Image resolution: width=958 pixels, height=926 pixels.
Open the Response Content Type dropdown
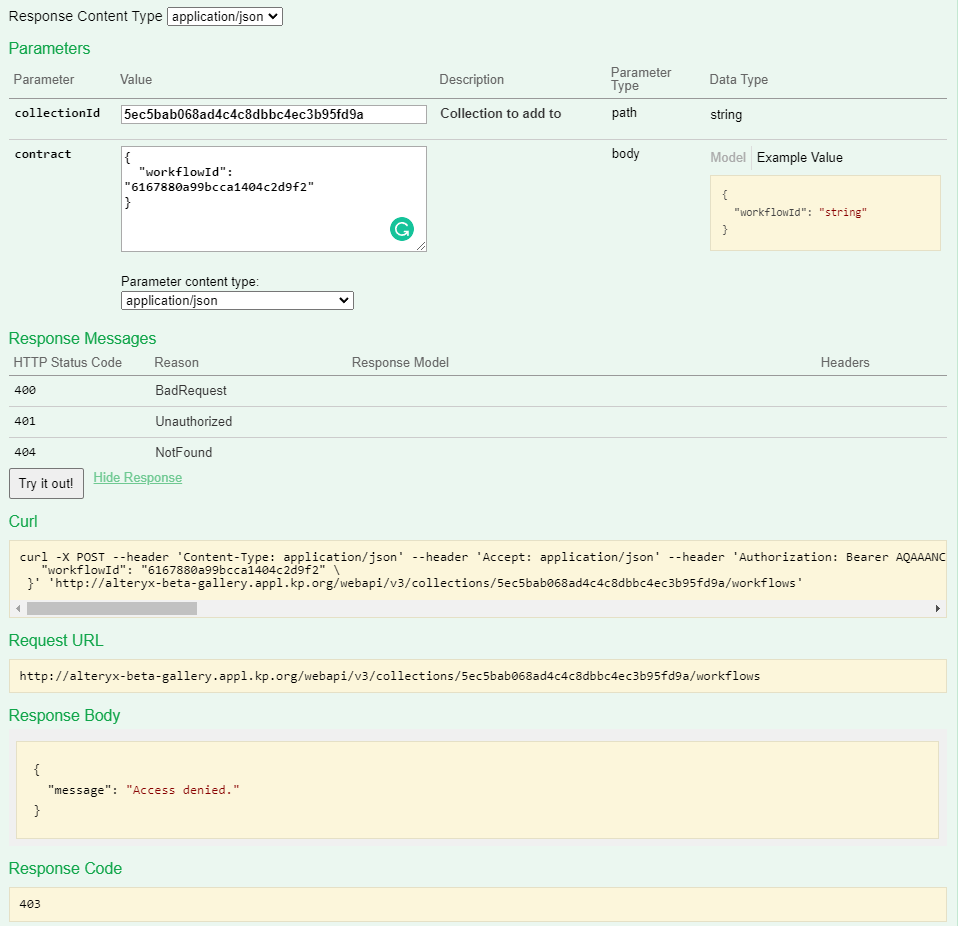(x=224, y=16)
